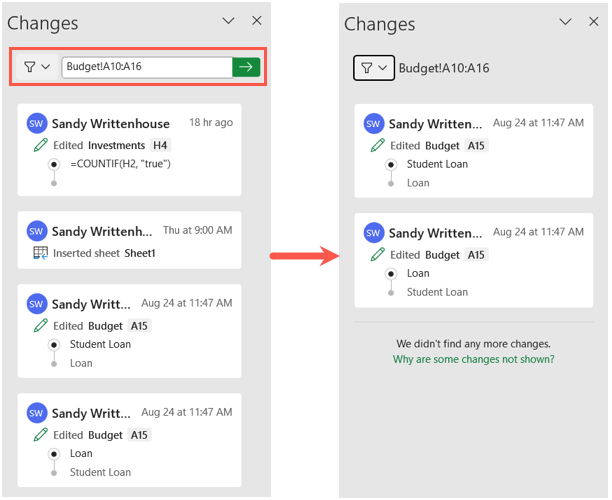612x500 pixels.
Task: Click pencil icon on Investments H4 edit
Action: [41, 145]
